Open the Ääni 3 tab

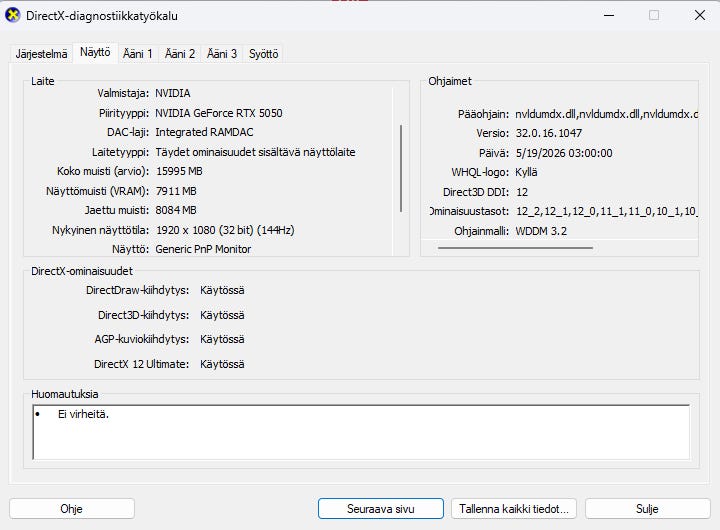click(x=222, y=54)
